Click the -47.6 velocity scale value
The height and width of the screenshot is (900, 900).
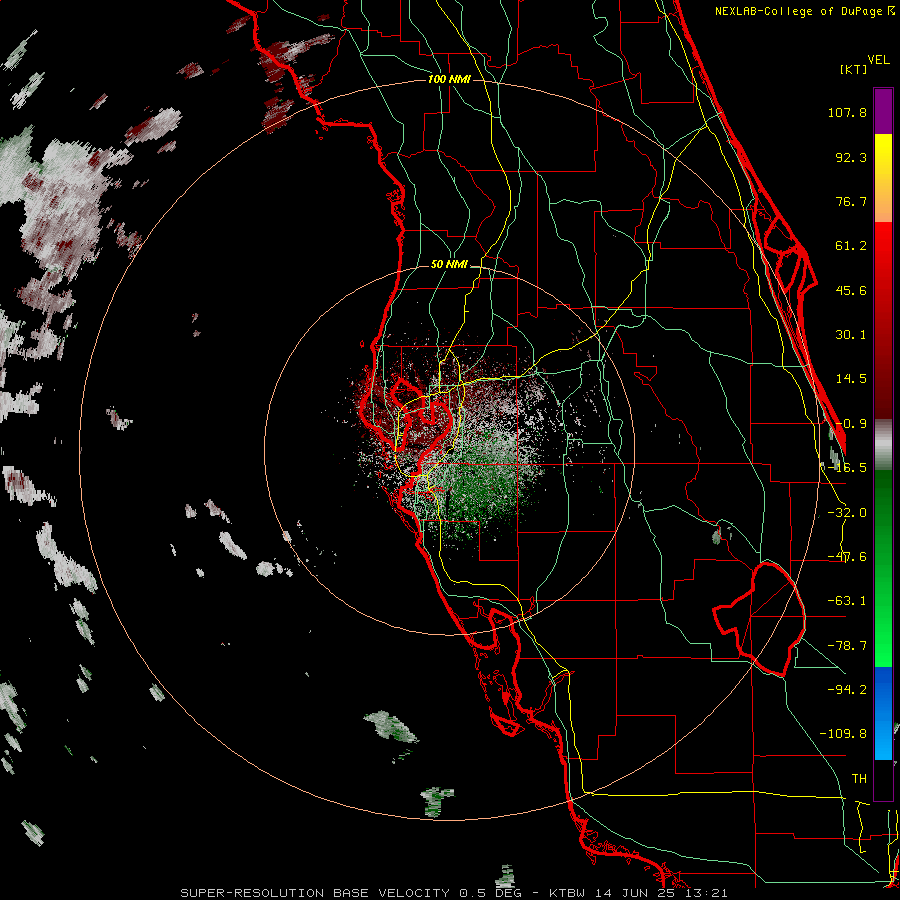tap(847, 557)
